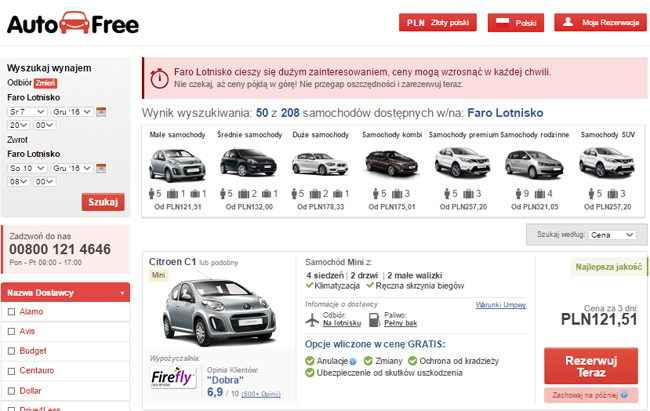Image resolution: width=650 pixels, height=411 pixels.
Task: Click the AutoFree car logo
Action: click(73, 23)
